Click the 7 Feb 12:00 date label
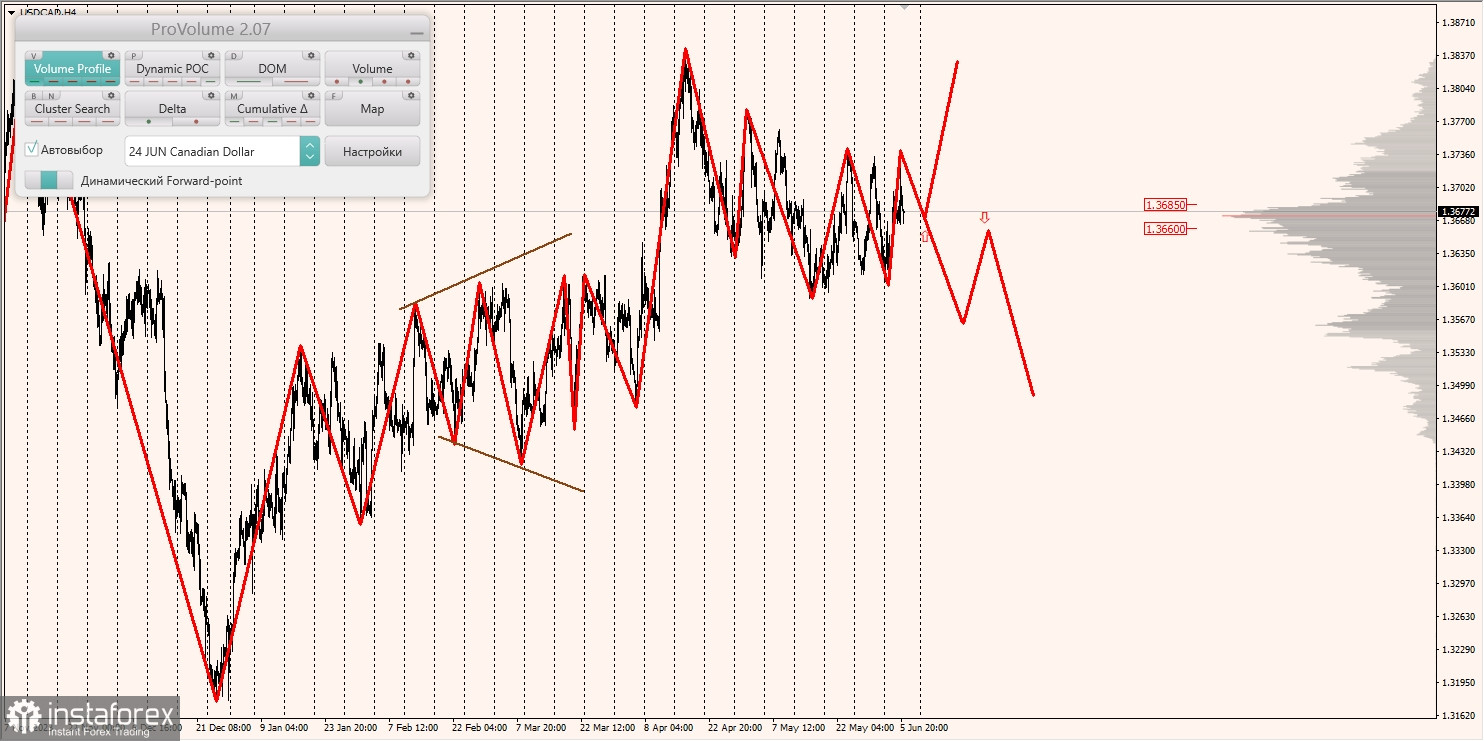Viewport: 1484px width, 741px height. coord(414,728)
